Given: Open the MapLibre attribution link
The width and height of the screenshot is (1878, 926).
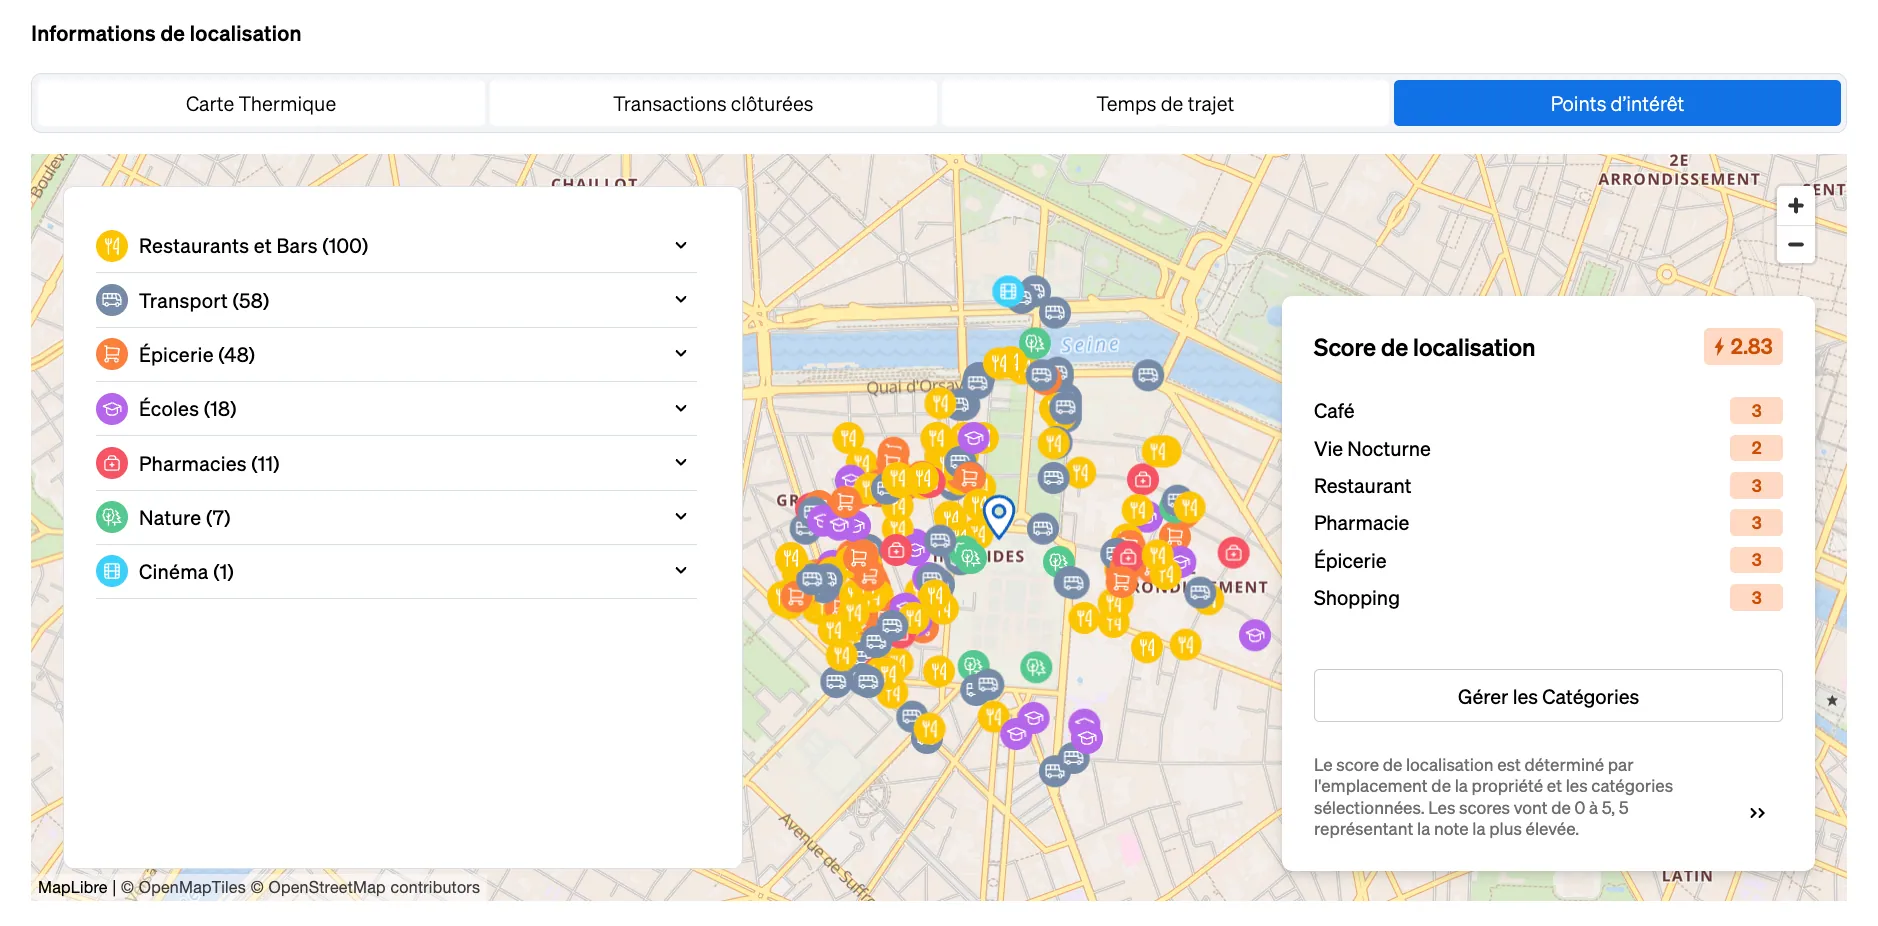Looking at the screenshot, I should click(x=72, y=888).
